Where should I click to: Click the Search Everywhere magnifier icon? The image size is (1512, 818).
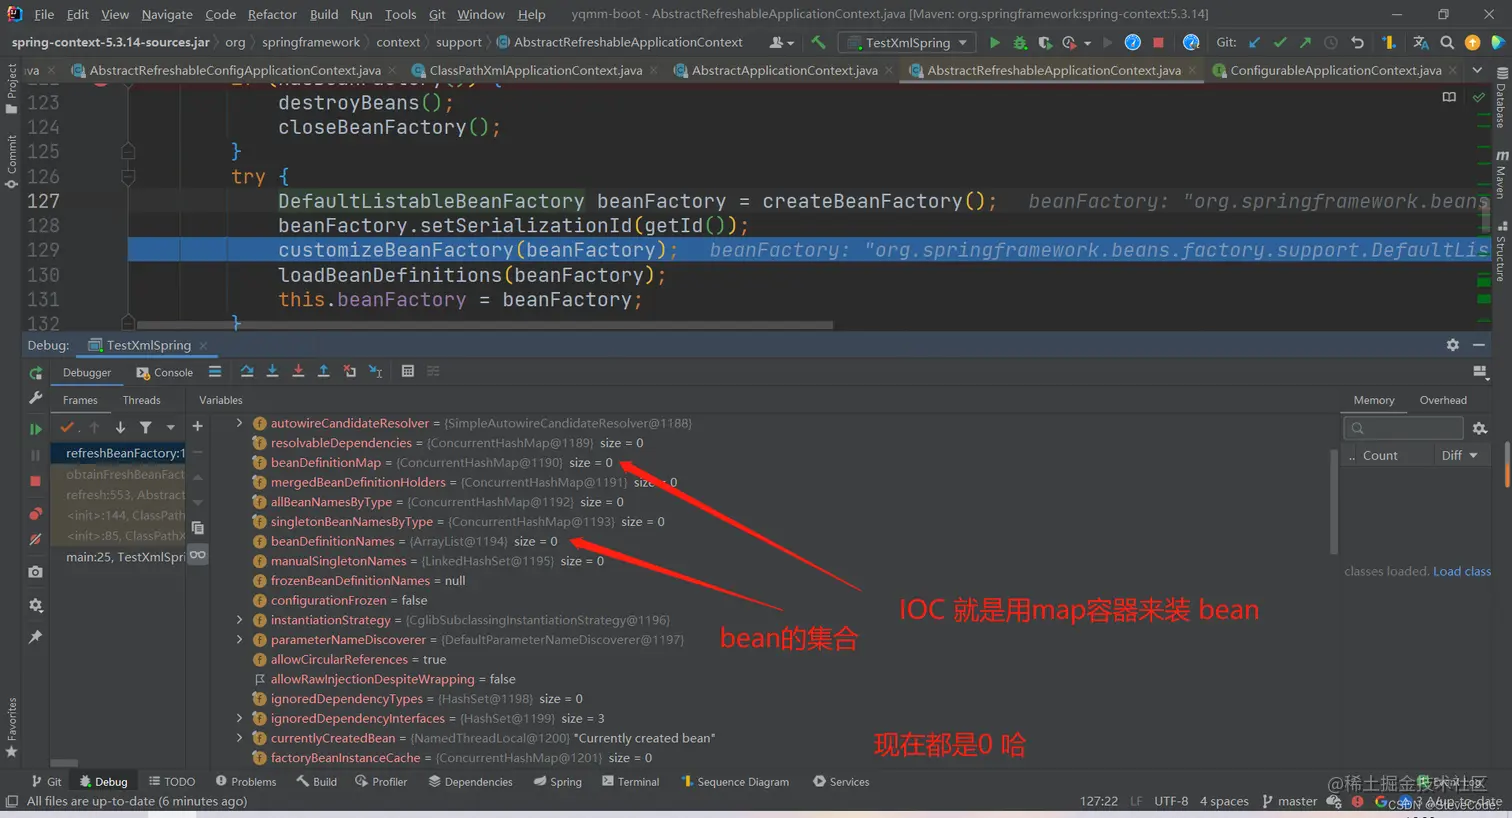[x=1447, y=42]
